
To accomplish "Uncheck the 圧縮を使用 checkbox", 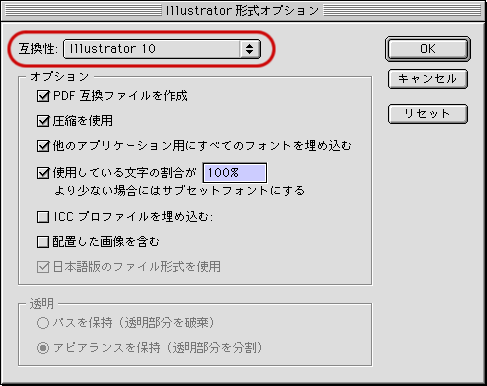I will (x=43, y=121).
